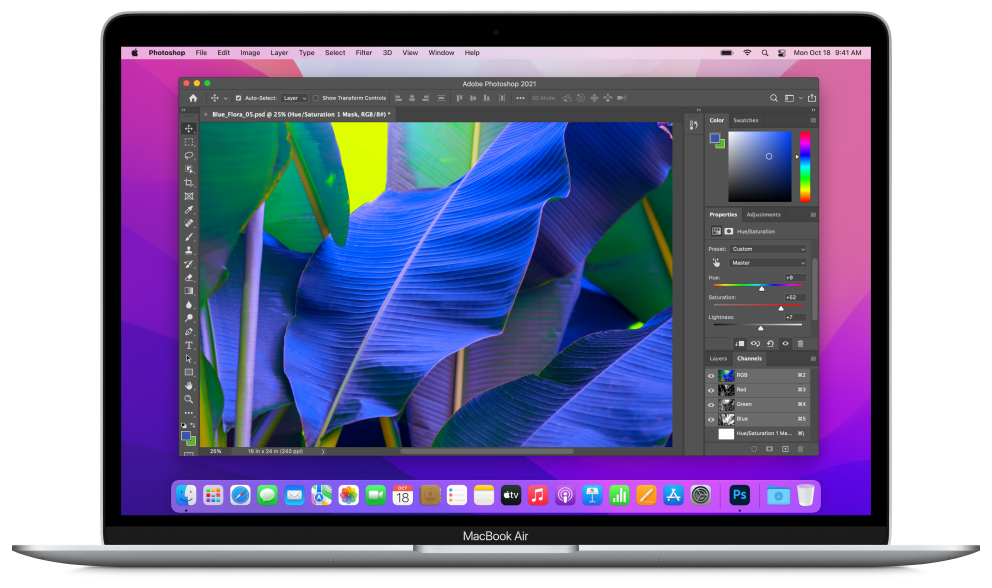Select the Pen tool
This screenshot has height=588, width=992.
[x=189, y=332]
